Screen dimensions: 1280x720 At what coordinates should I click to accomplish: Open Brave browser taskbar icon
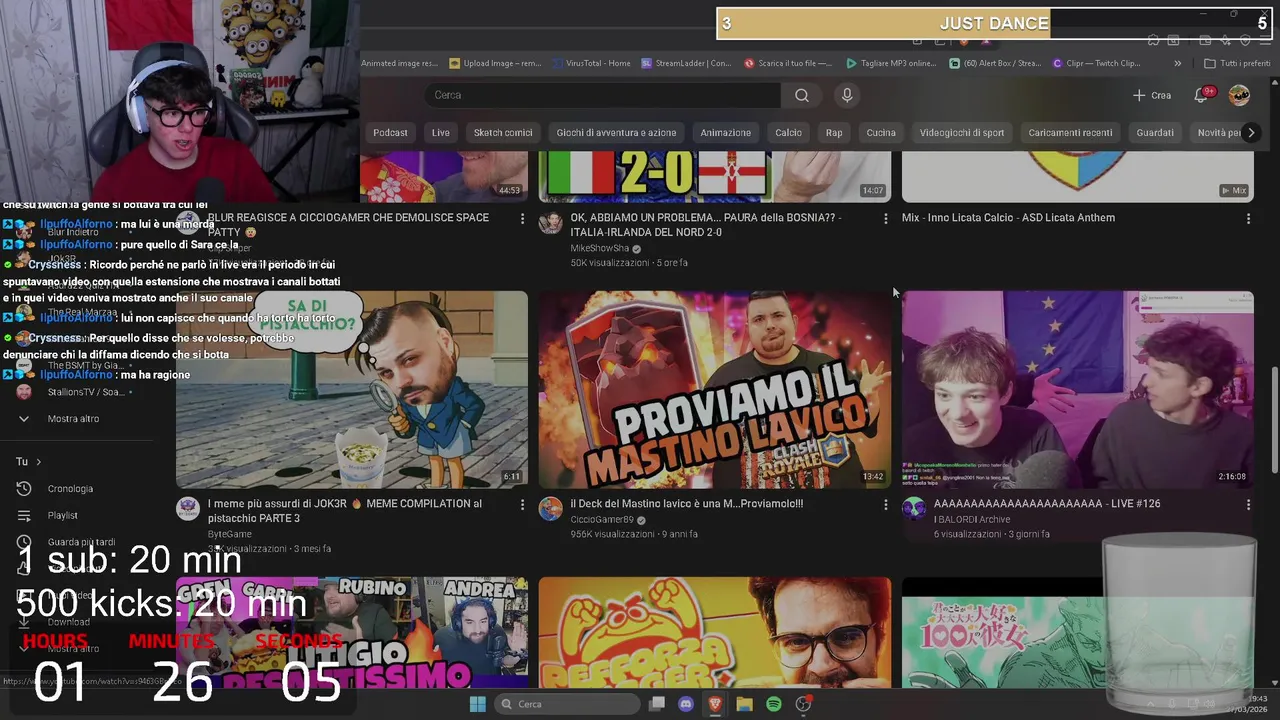coord(715,704)
